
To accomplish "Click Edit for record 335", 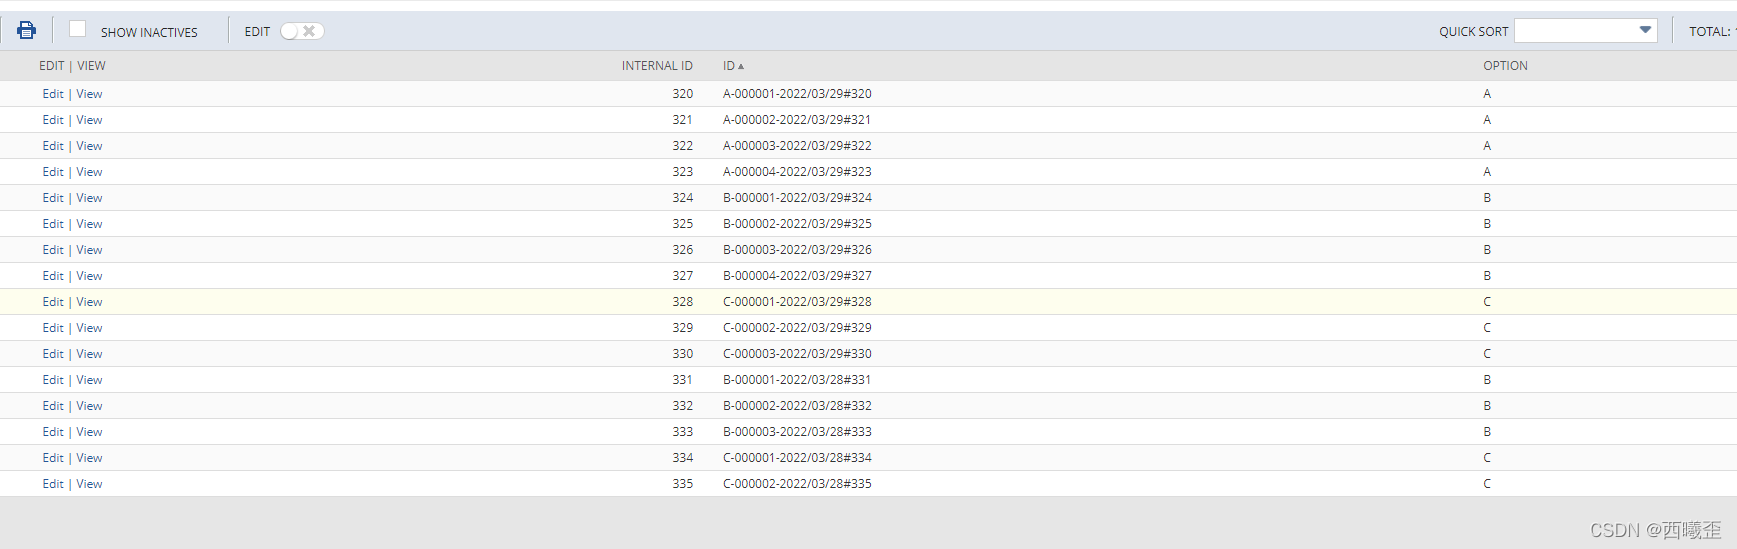I will coord(53,484).
